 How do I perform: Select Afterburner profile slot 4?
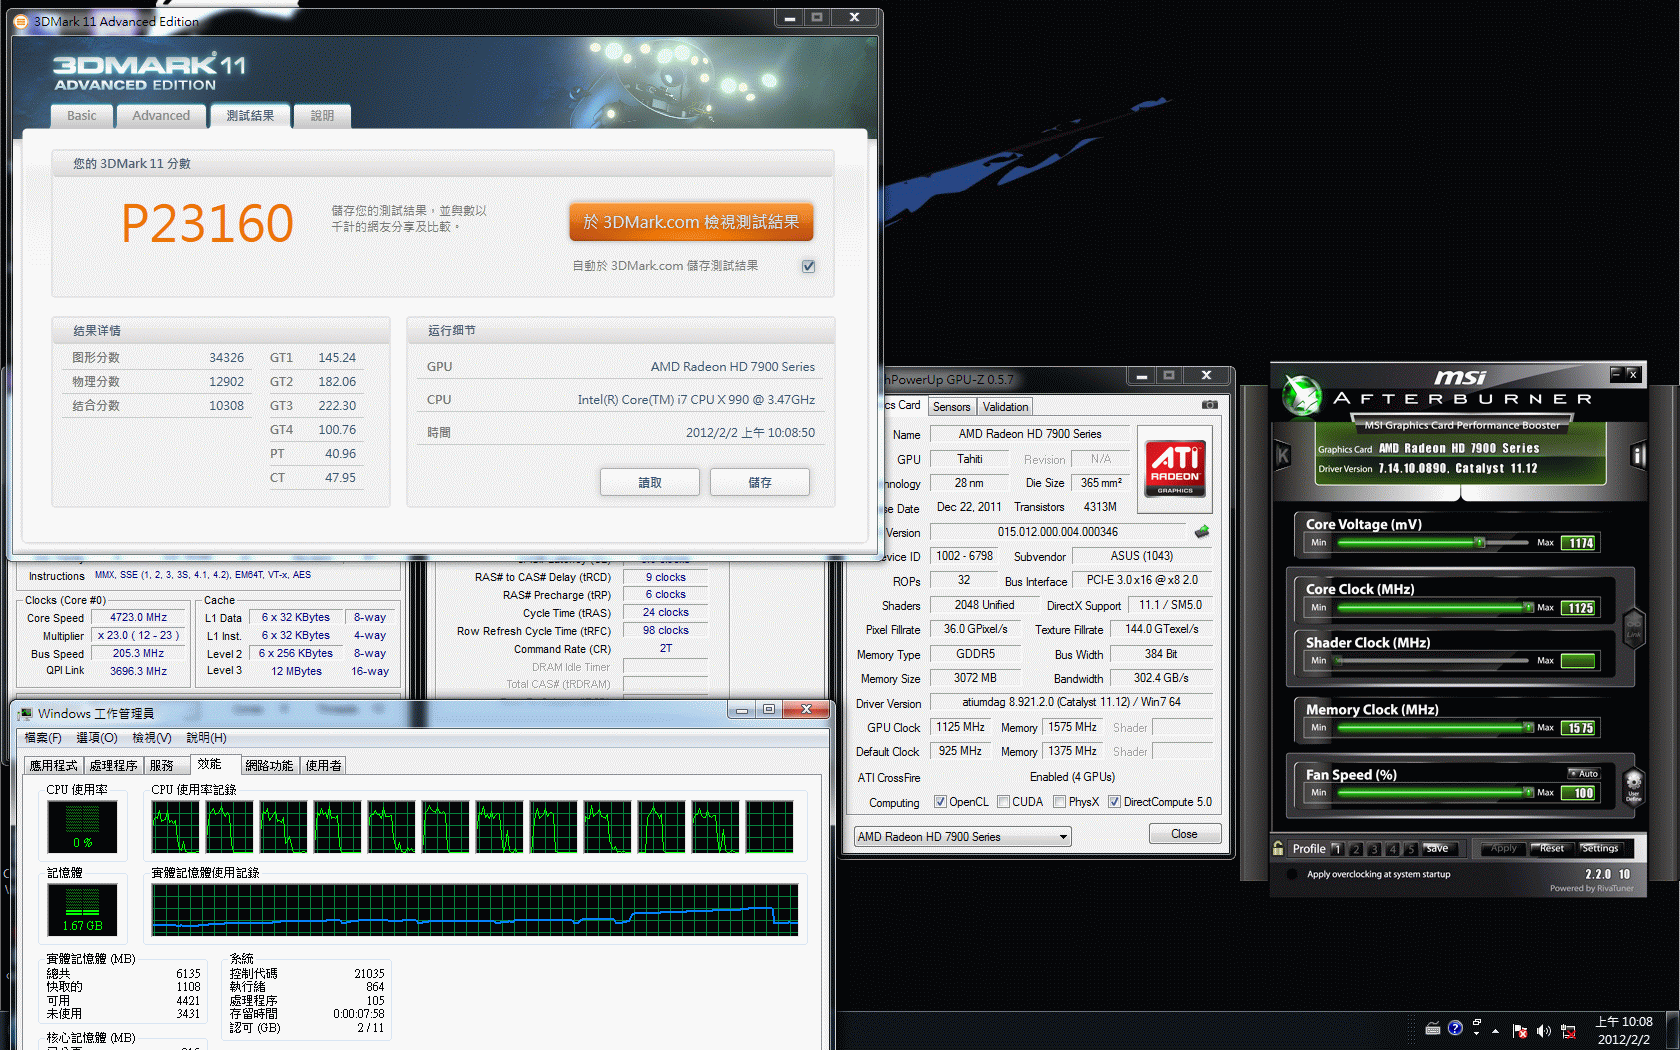[1392, 849]
